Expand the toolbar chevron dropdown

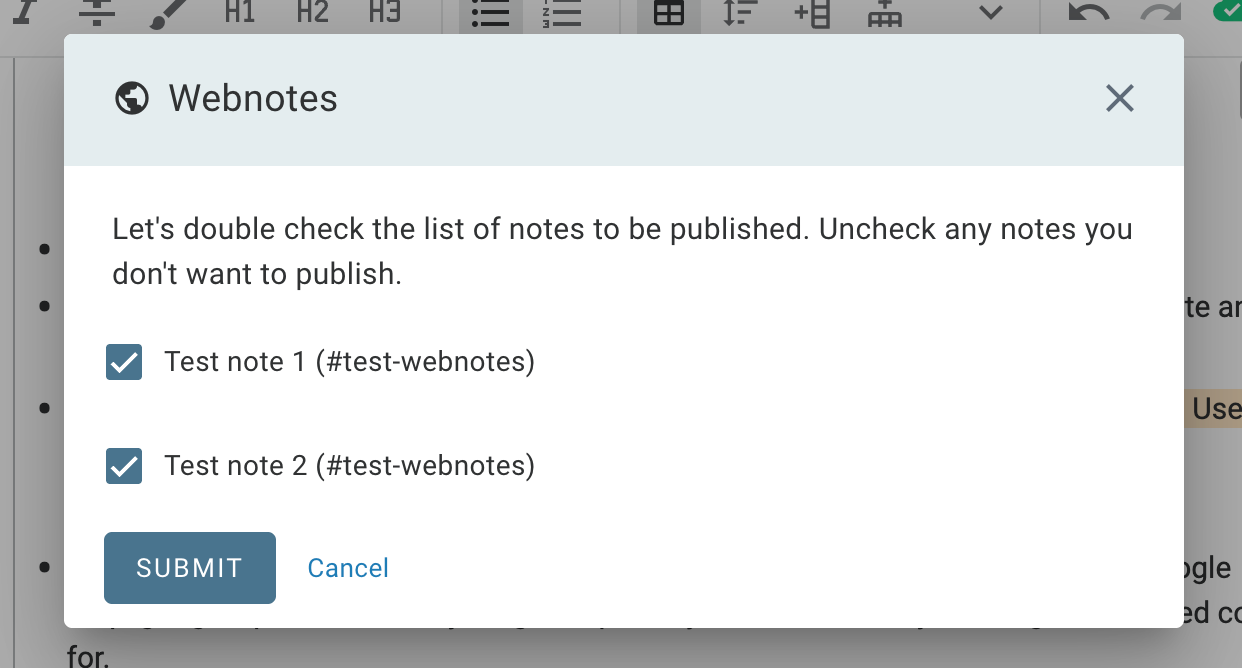click(x=990, y=13)
